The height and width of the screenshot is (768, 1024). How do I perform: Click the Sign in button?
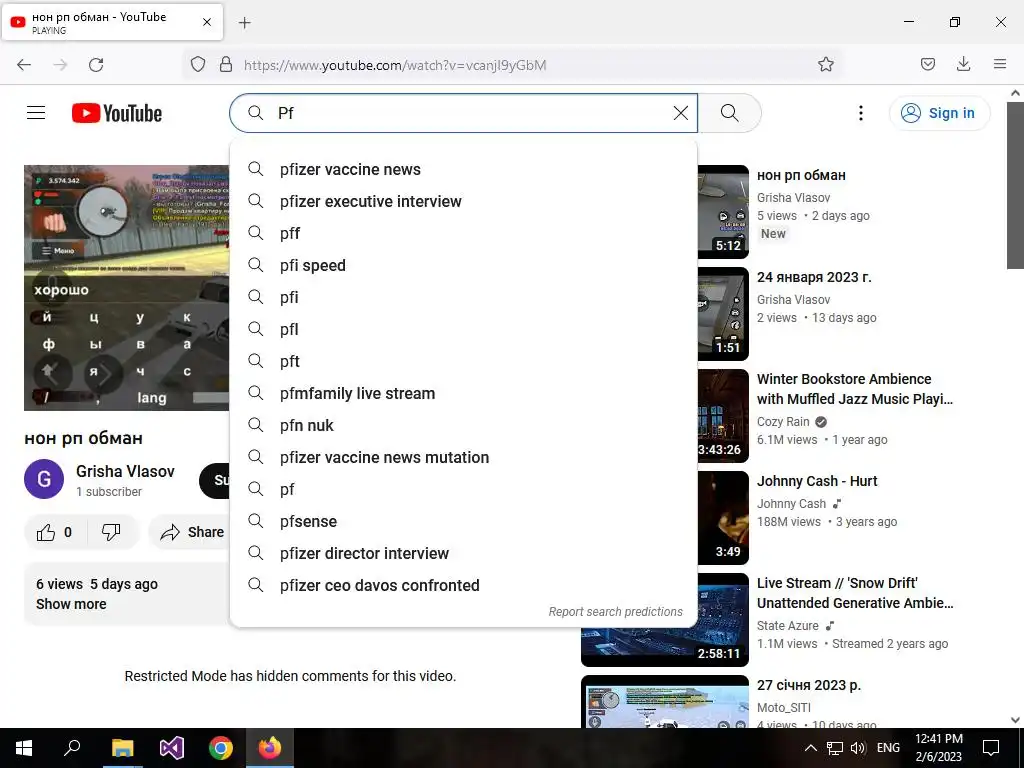click(939, 113)
